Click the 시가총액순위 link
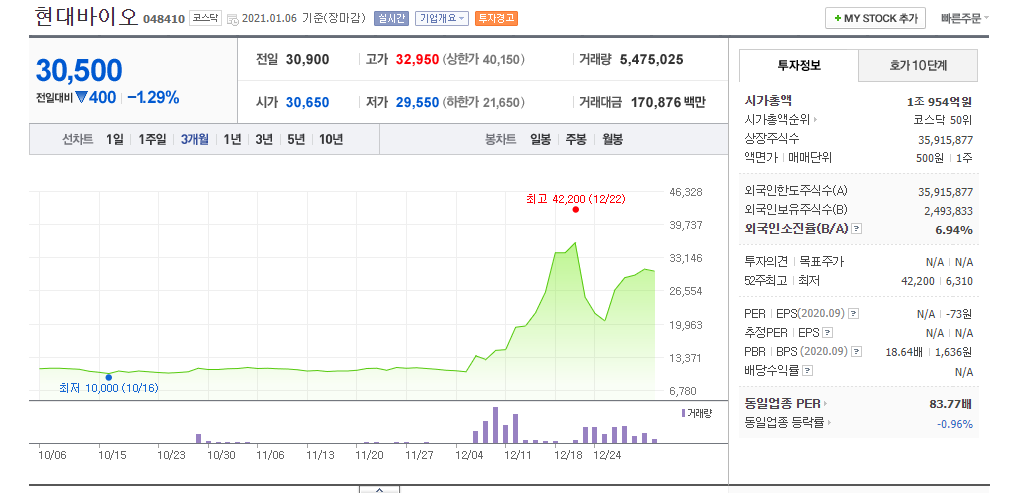This screenshot has width=1016, height=493. tap(778, 120)
